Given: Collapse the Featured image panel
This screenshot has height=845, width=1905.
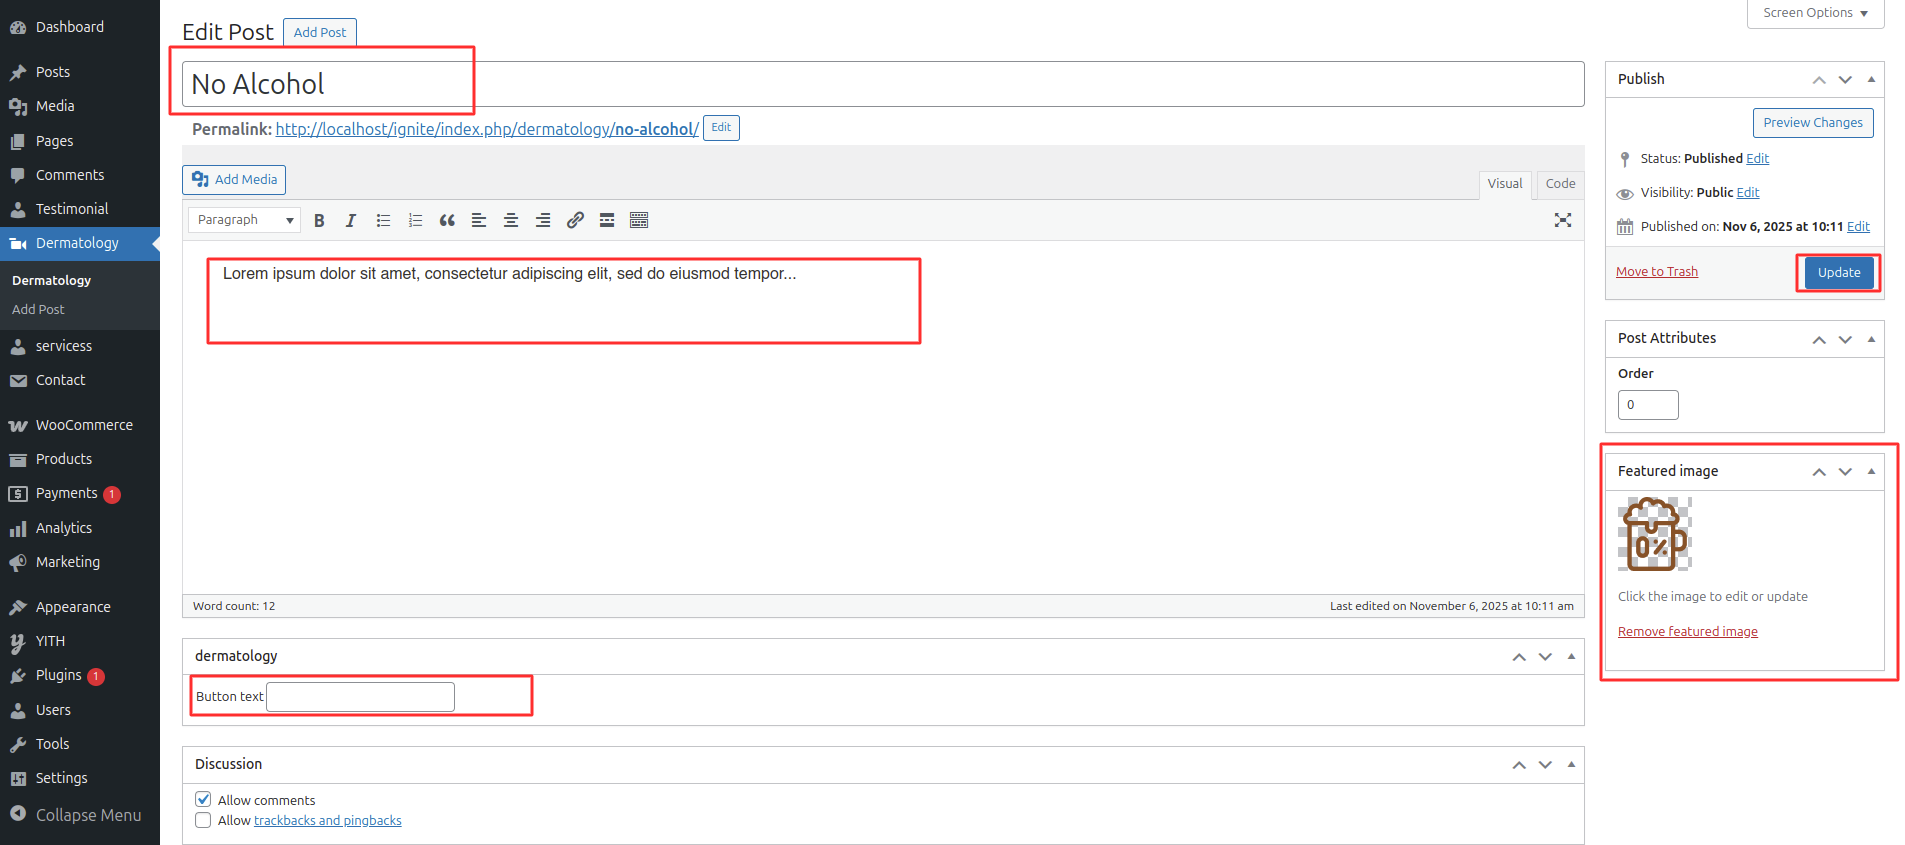Looking at the screenshot, I should [1871, 471].
